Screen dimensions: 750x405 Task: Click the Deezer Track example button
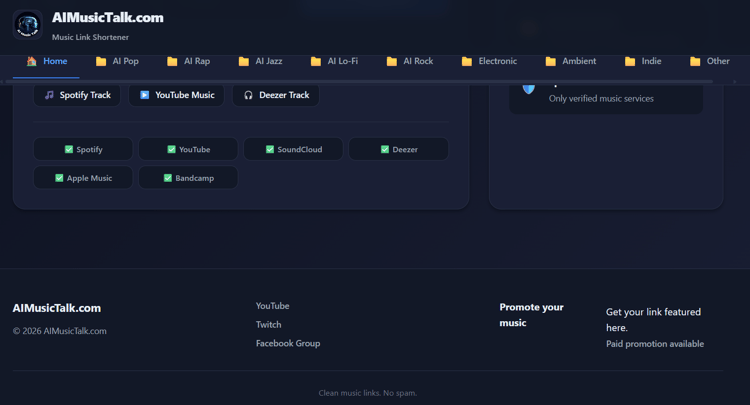pos(276,95)
